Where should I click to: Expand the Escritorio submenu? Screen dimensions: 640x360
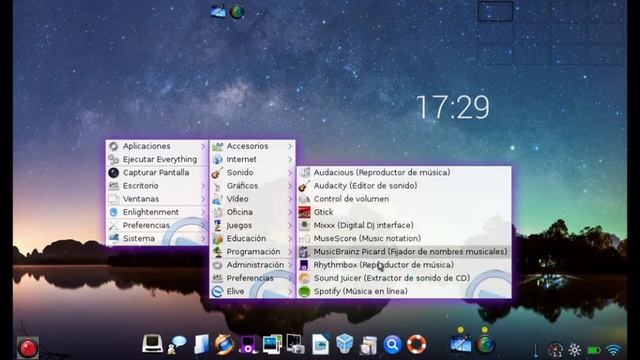tap(157, 186)
